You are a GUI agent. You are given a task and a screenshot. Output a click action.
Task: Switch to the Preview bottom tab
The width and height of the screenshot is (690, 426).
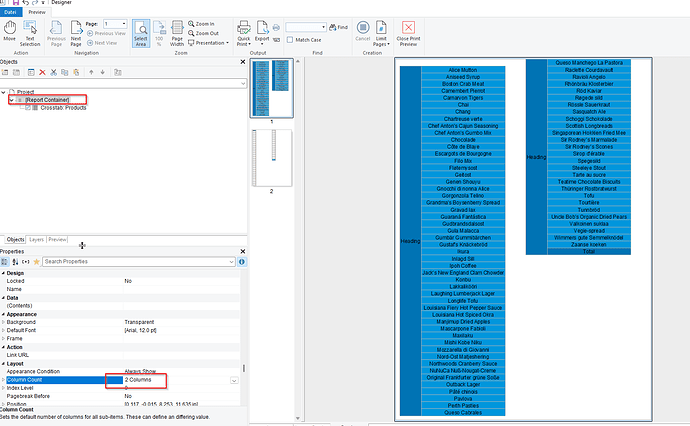click(x=58, y=240)
